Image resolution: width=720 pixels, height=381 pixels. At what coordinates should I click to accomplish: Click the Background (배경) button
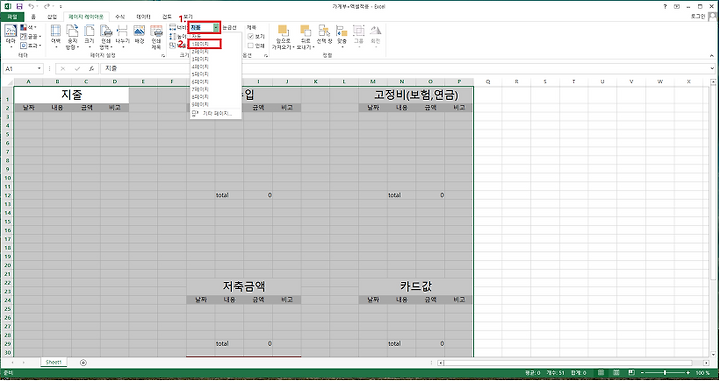coord(139,35)
